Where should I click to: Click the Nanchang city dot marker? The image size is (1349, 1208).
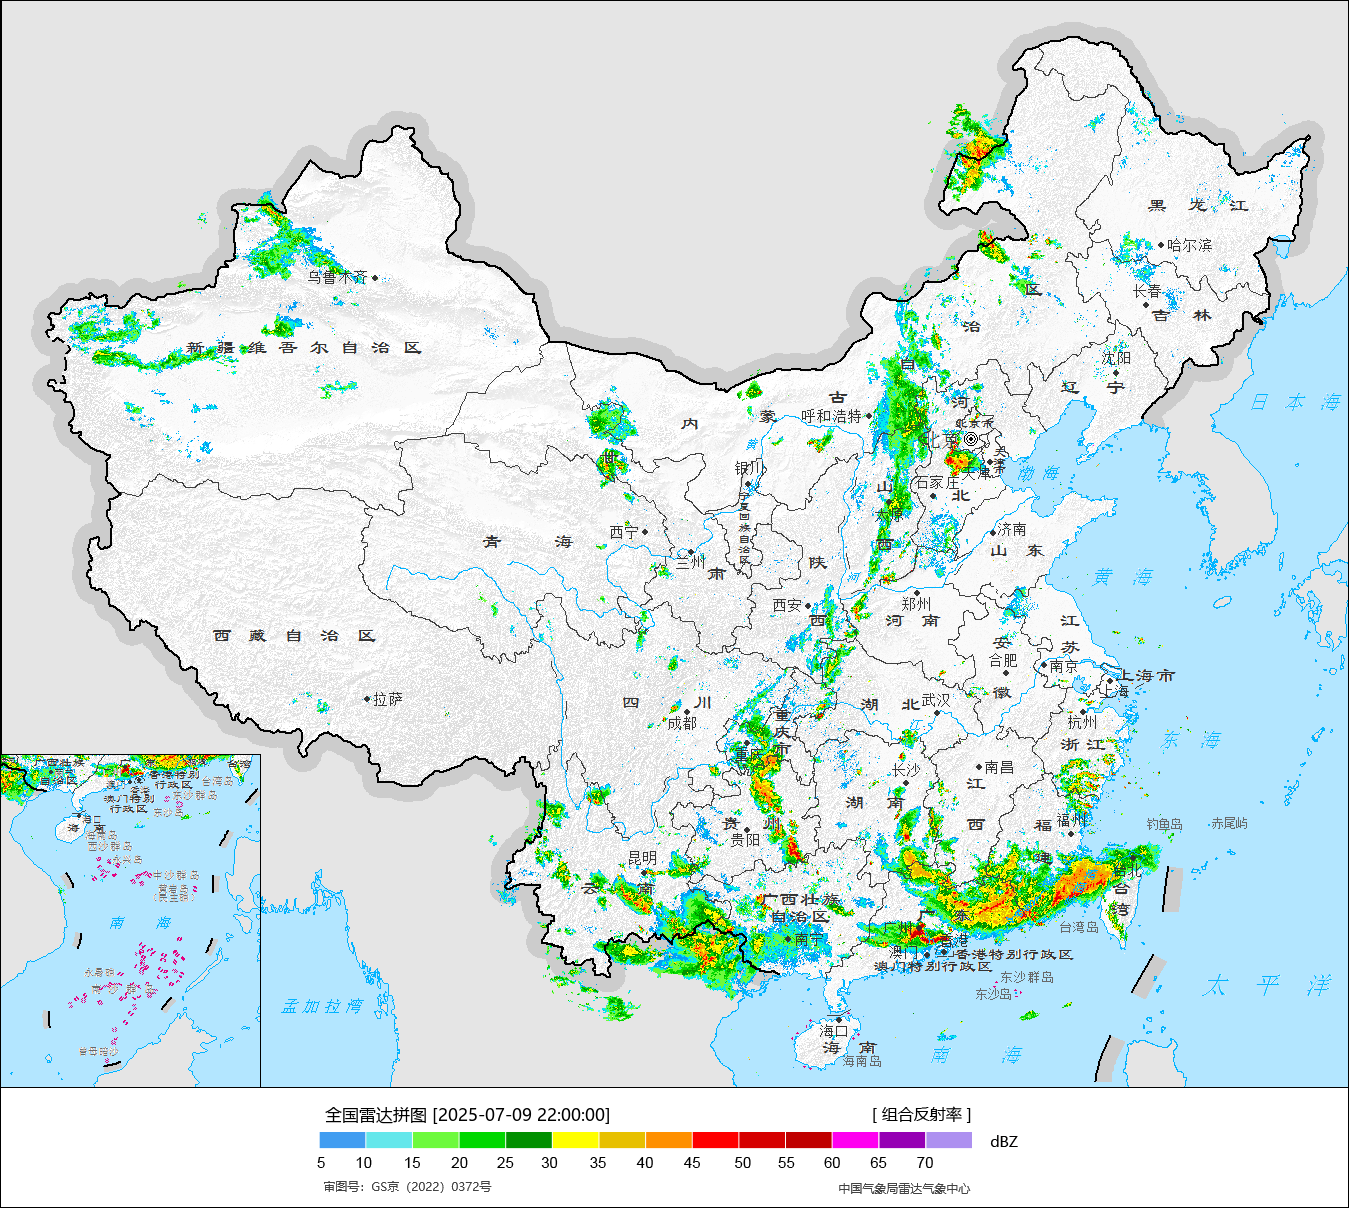point(979,767)
